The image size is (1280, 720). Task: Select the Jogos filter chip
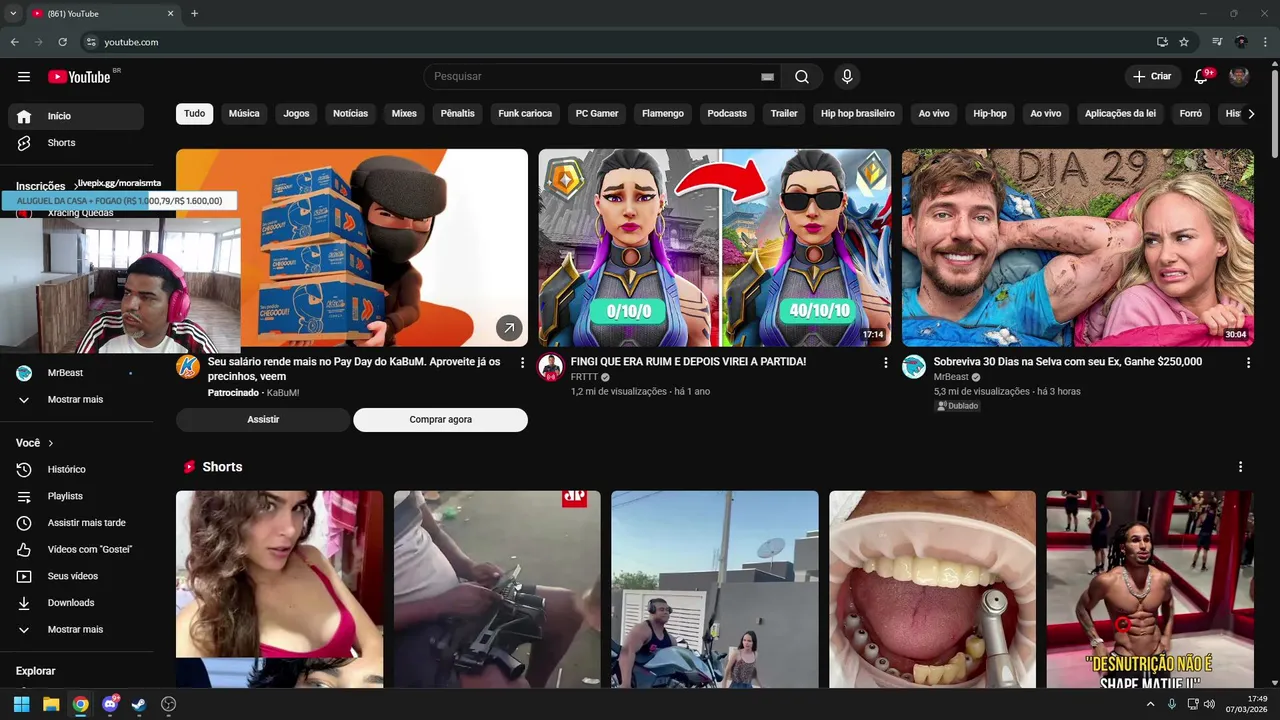click(296, 114)
